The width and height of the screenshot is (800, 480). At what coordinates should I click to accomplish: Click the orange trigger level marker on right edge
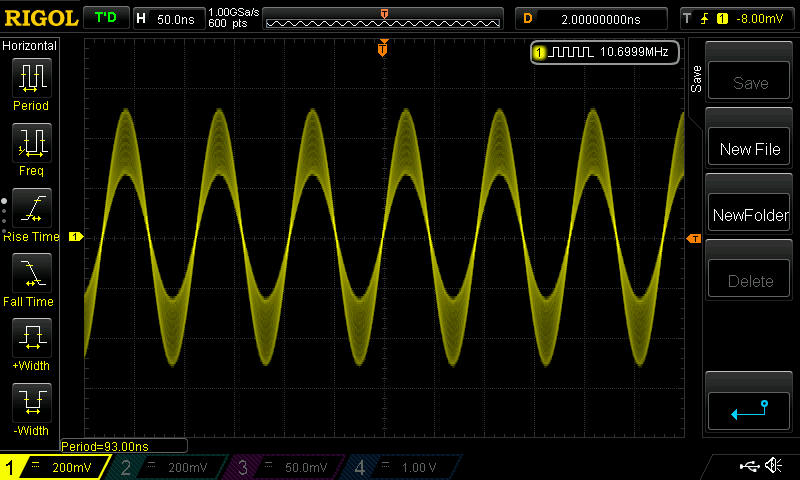point(693,238)
